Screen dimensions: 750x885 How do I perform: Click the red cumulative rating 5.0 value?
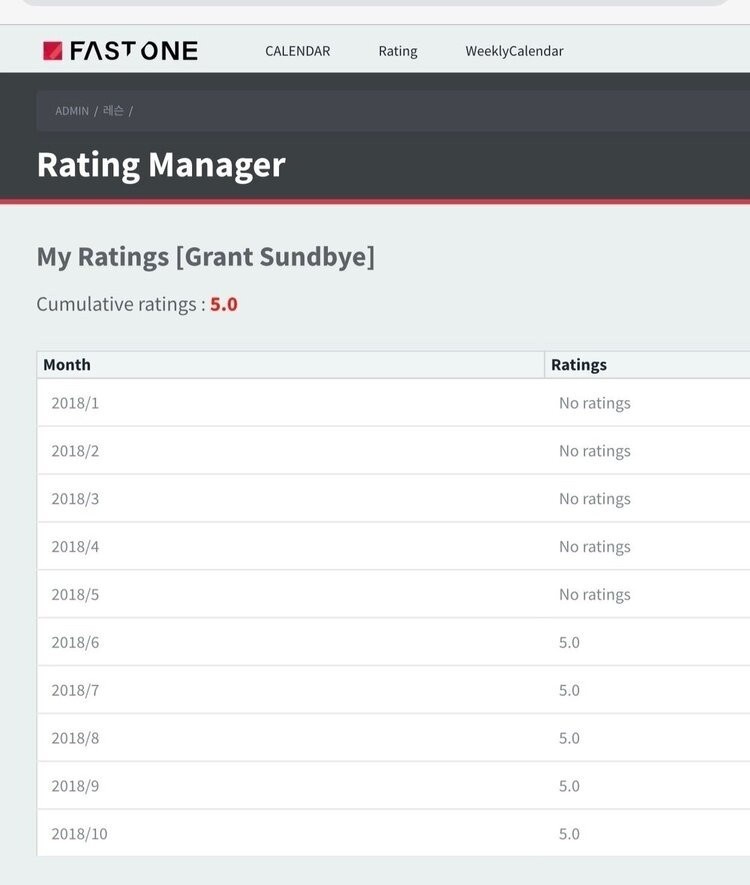[224, 304]
